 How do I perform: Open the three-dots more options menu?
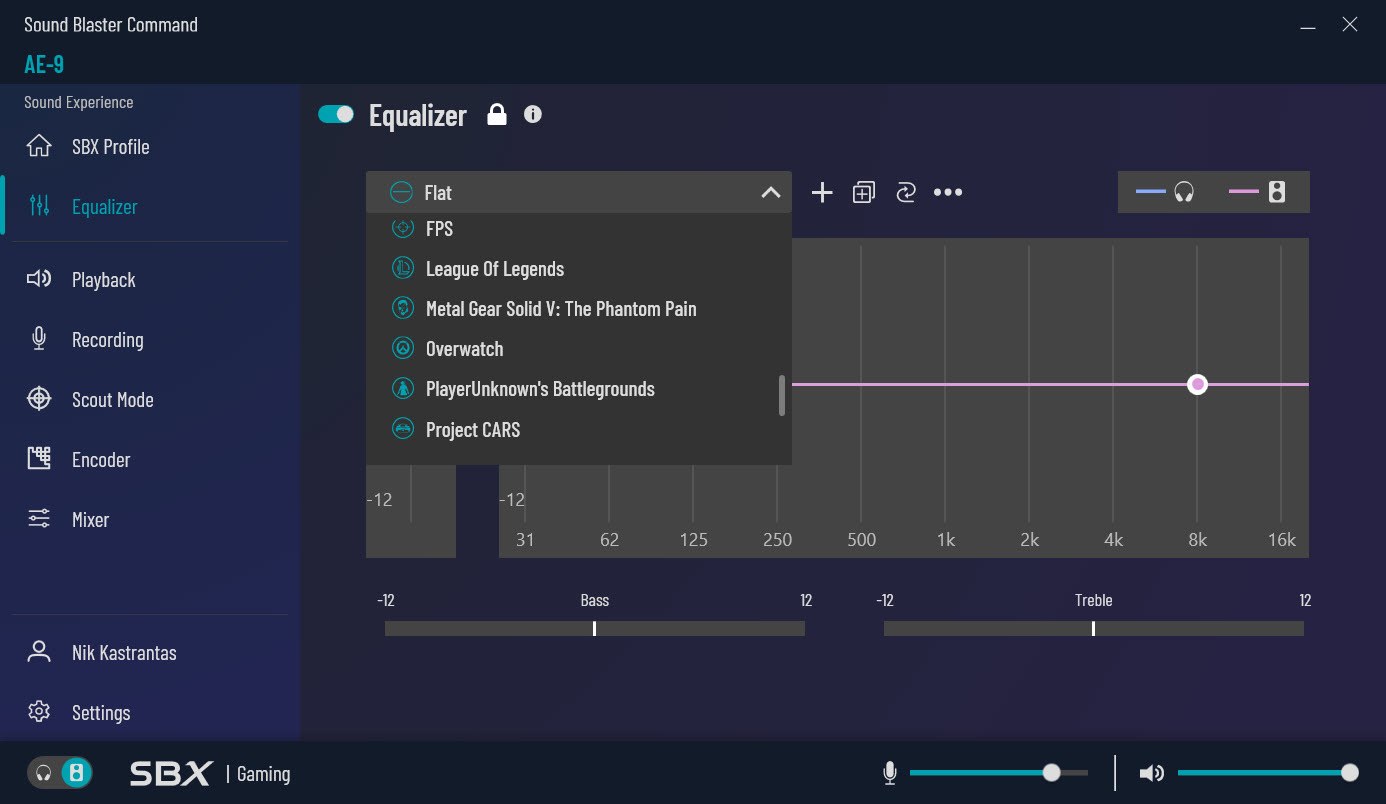(x=948, y=192)
